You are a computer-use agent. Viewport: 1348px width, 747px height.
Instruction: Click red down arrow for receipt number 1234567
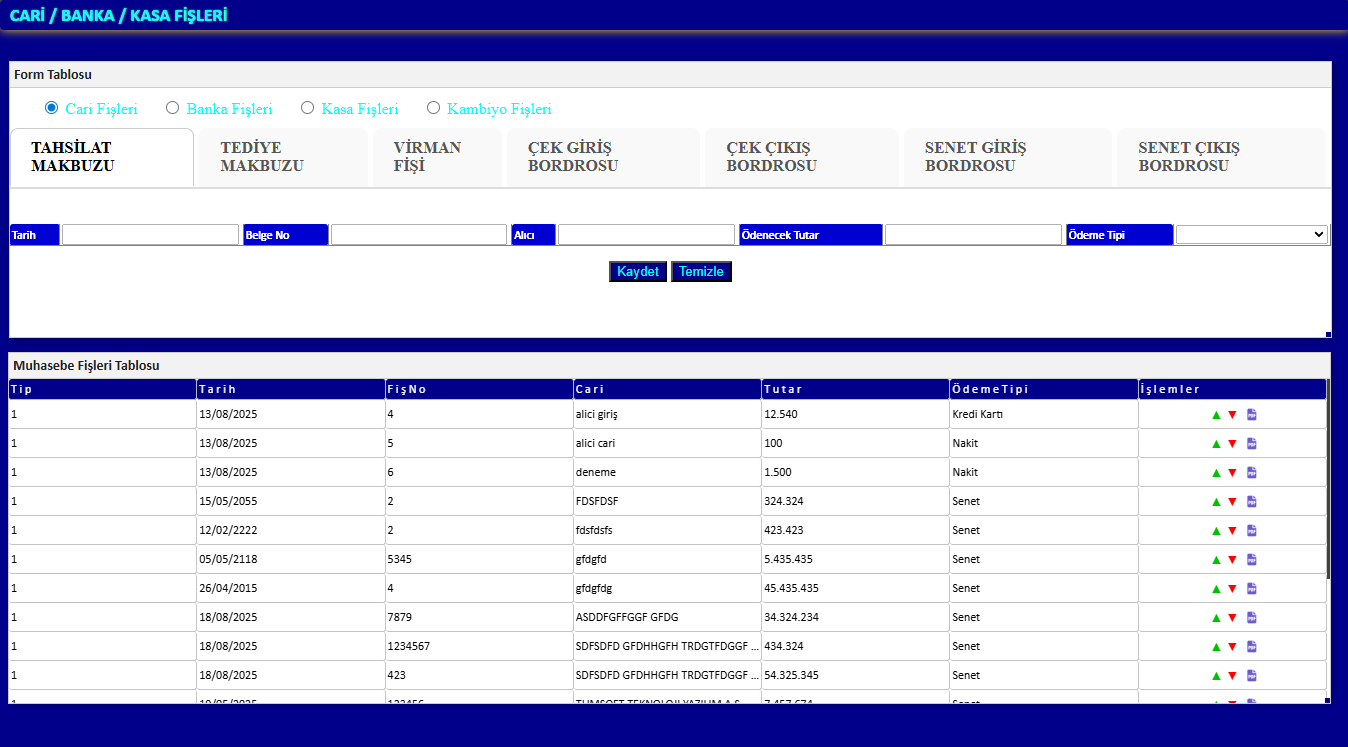tap(1232, 647)
